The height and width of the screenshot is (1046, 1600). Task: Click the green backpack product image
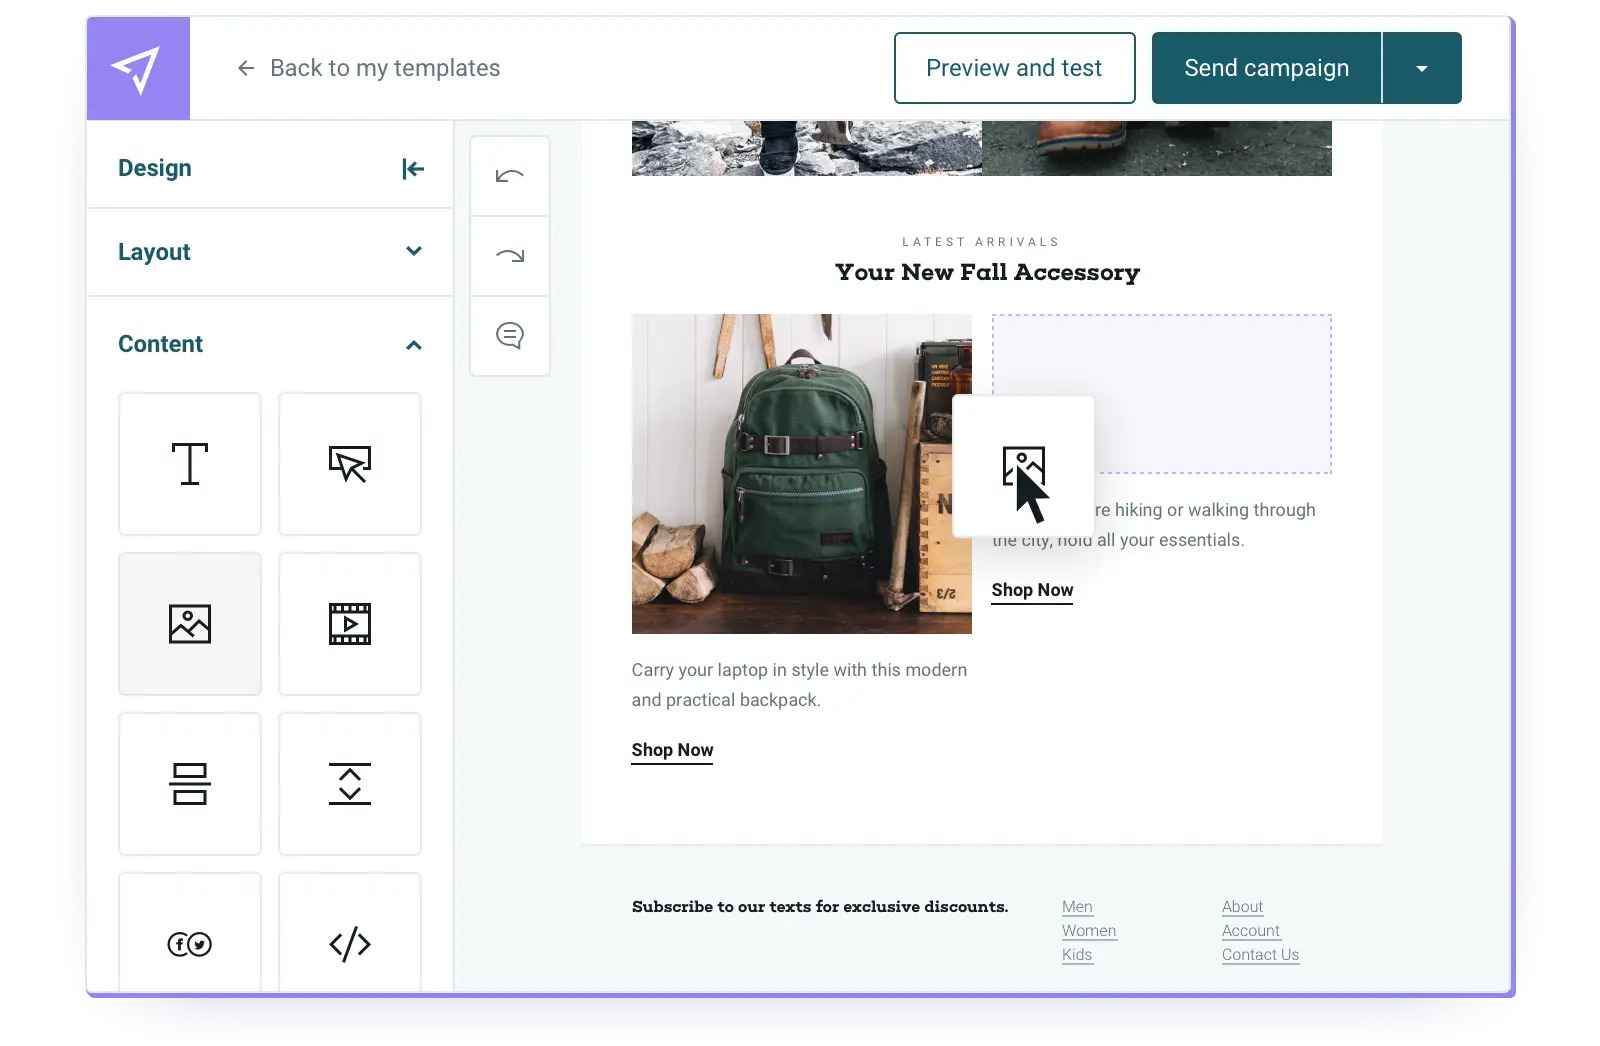[802, 474]
